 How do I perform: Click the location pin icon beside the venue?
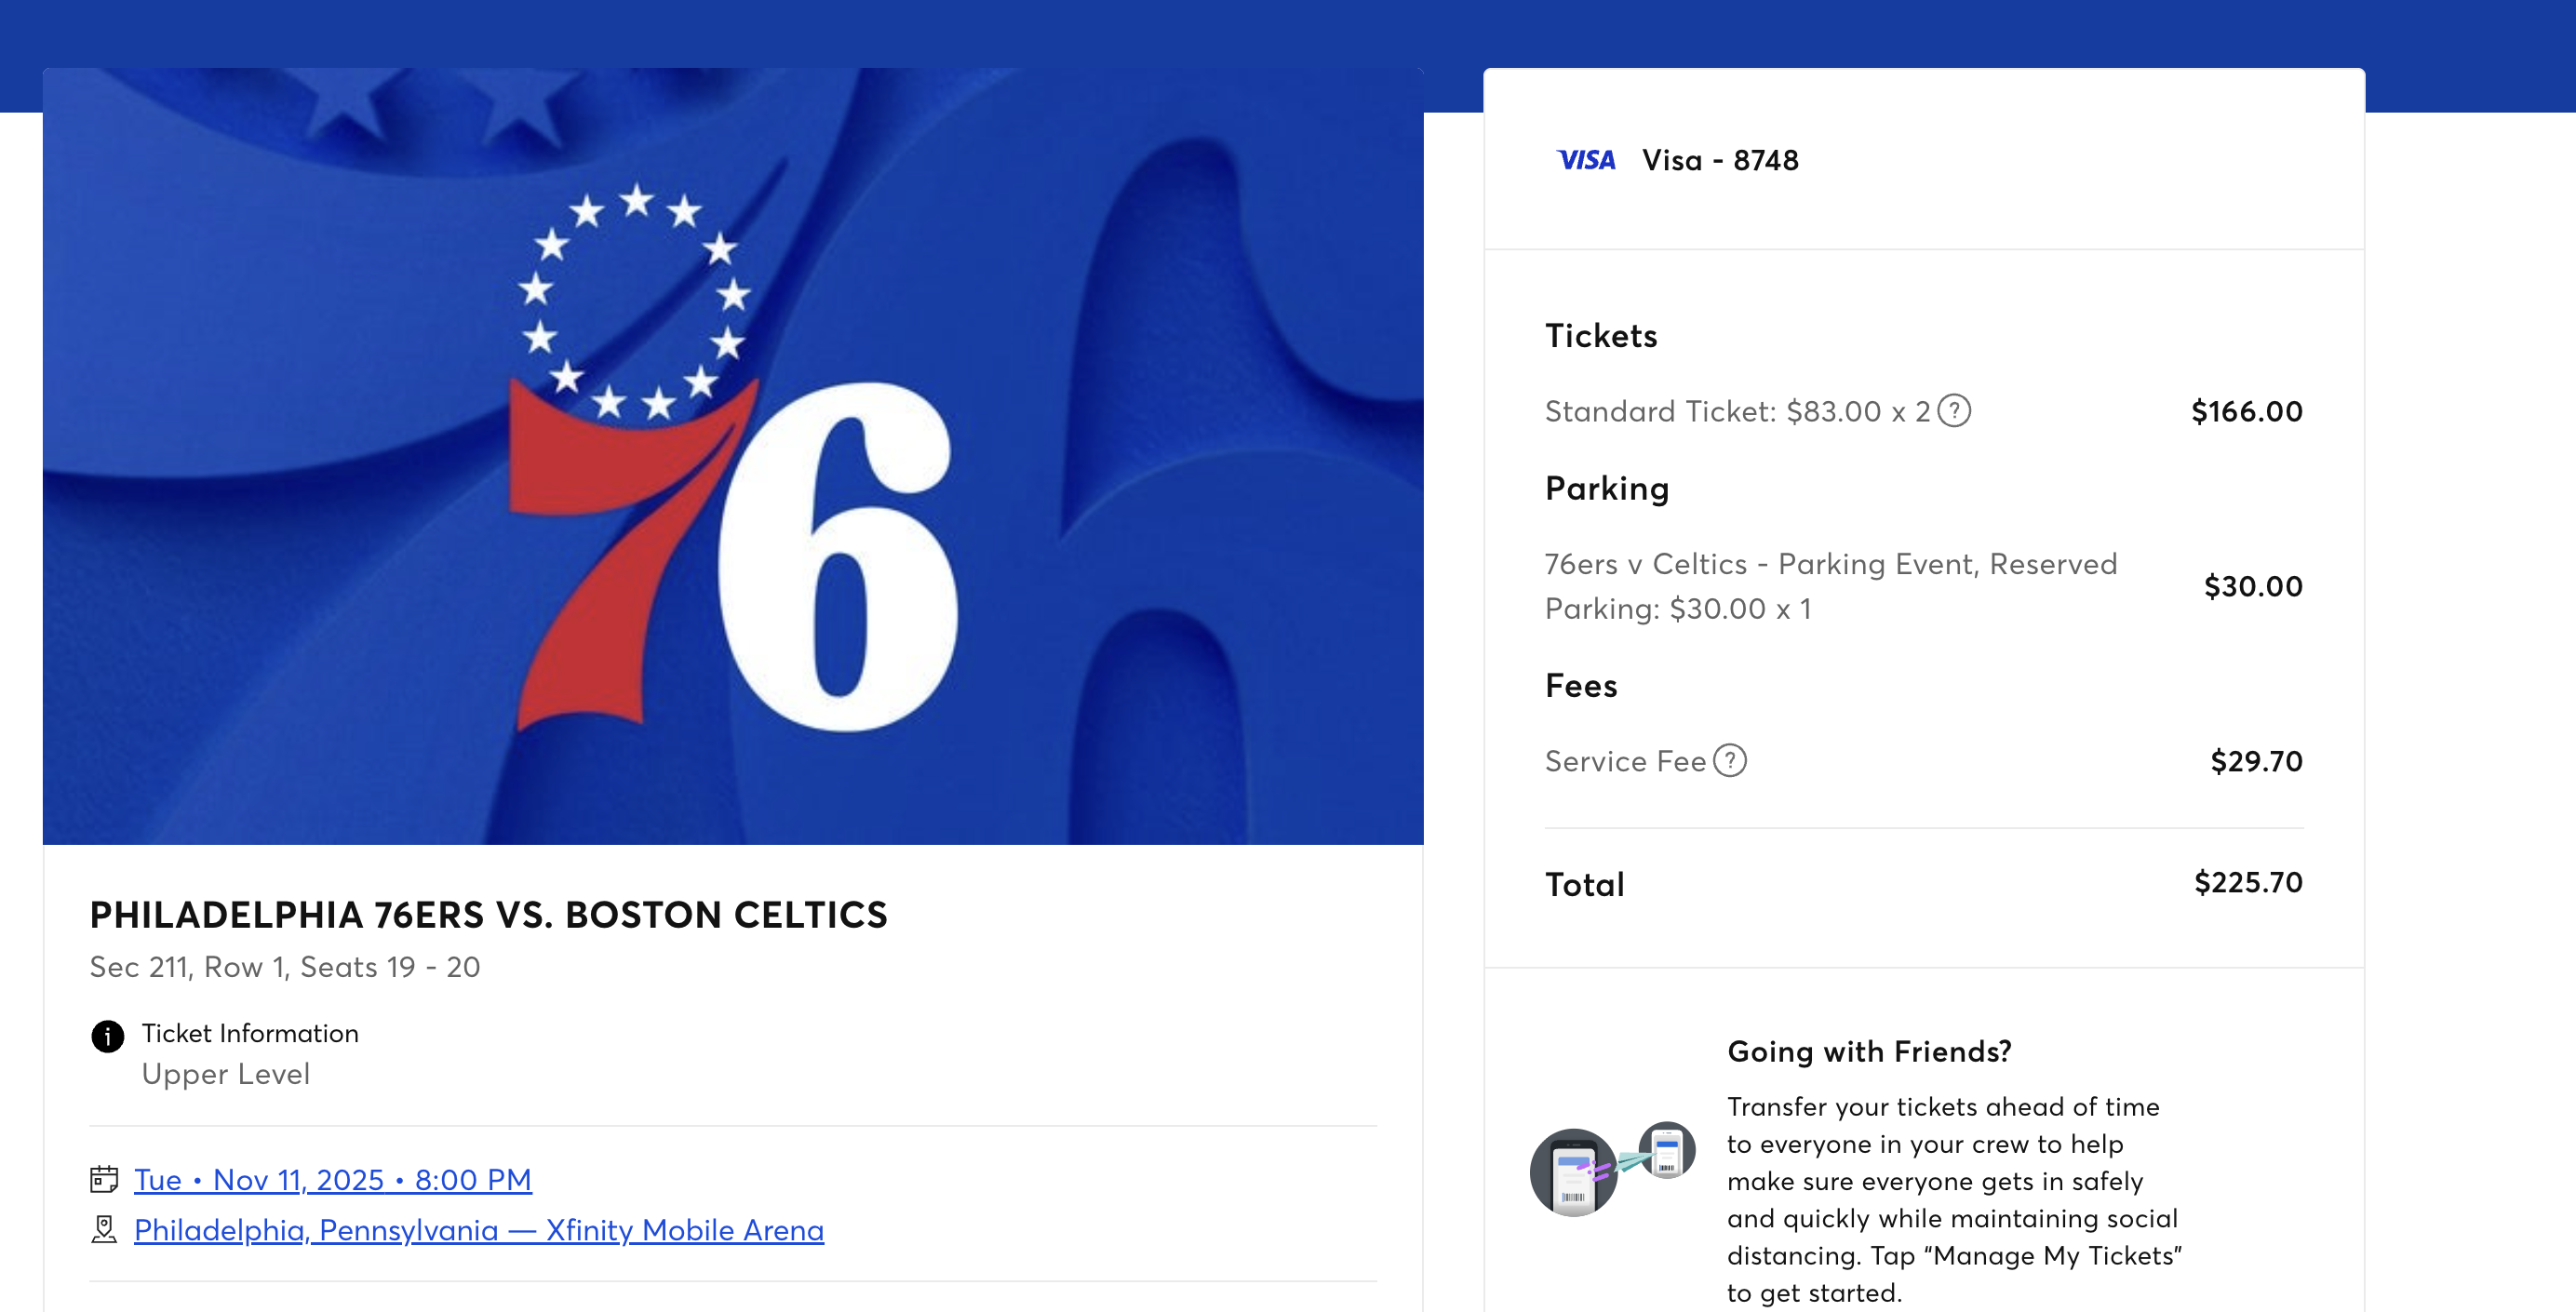pos(104,1229)
